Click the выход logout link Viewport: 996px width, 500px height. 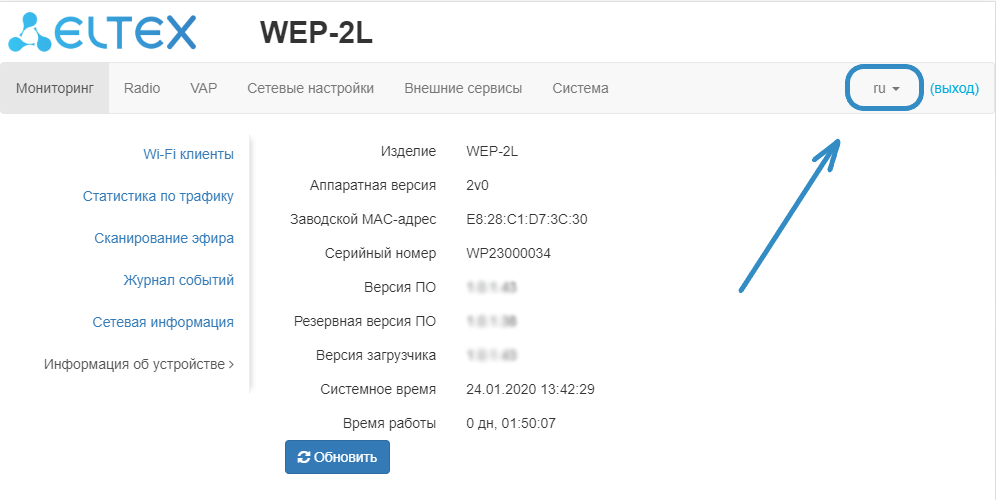[x=954, y=88]
